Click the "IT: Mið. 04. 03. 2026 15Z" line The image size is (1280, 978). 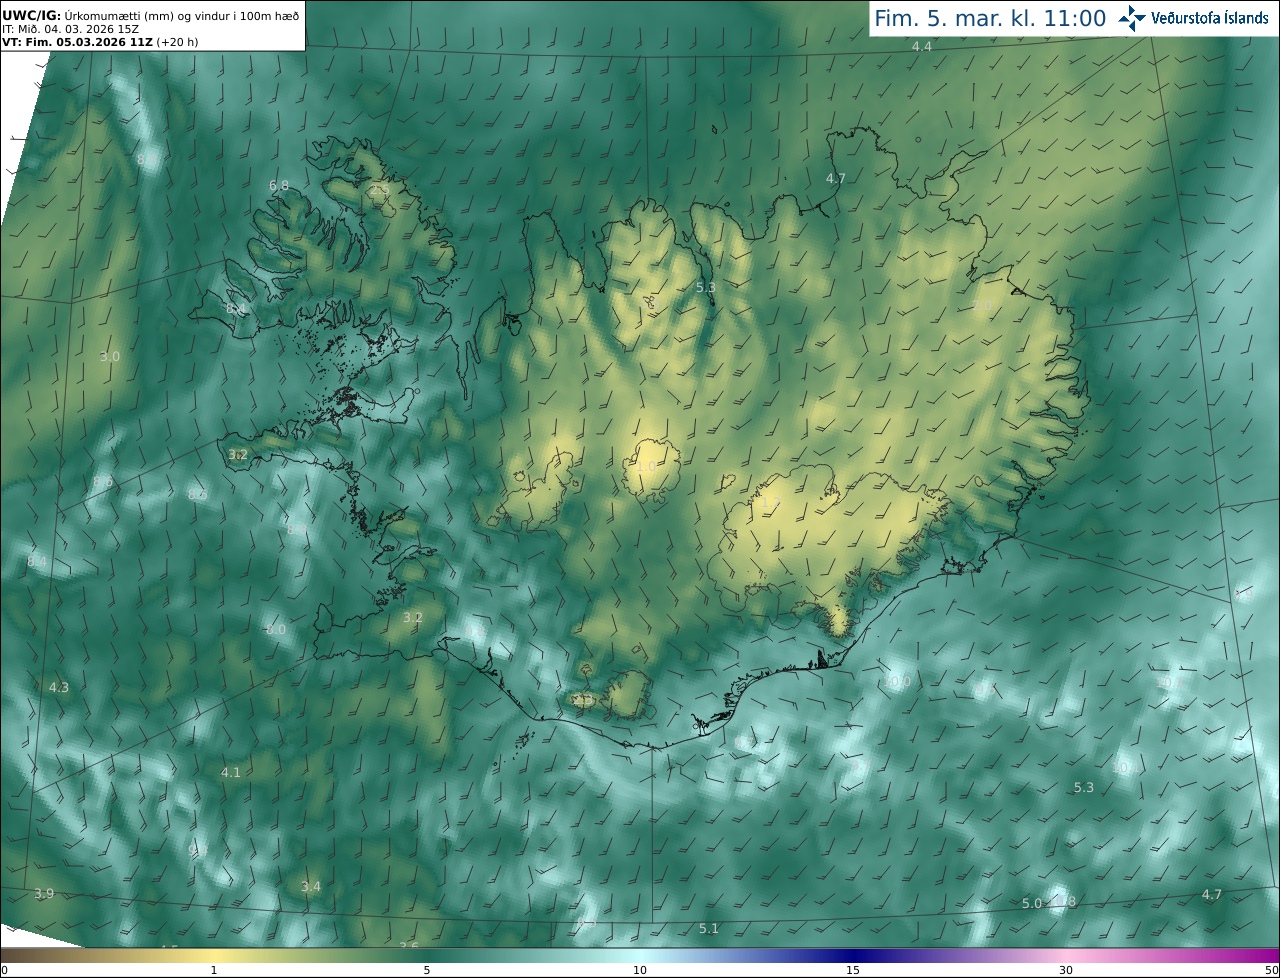[70, 29]
